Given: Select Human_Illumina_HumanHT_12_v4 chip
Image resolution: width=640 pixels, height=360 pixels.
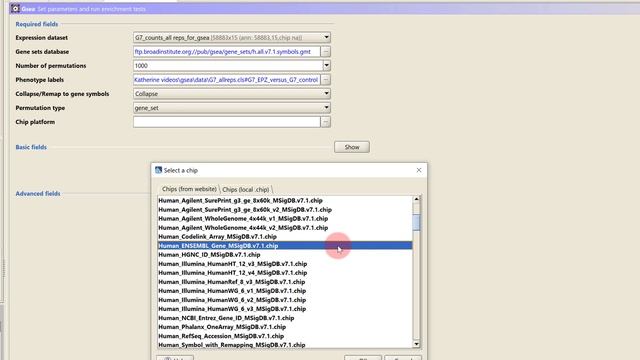Looking at the screenshot, I should (x=285, y=273).
